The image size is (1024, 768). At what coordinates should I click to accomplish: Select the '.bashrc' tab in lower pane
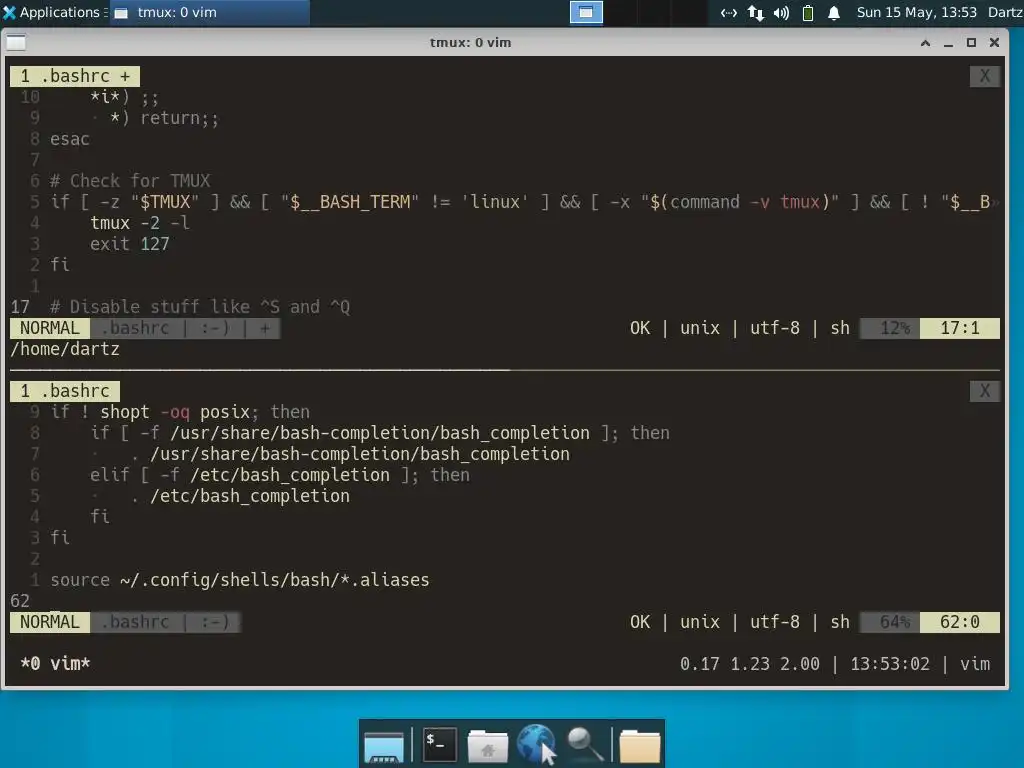point(65,391)
